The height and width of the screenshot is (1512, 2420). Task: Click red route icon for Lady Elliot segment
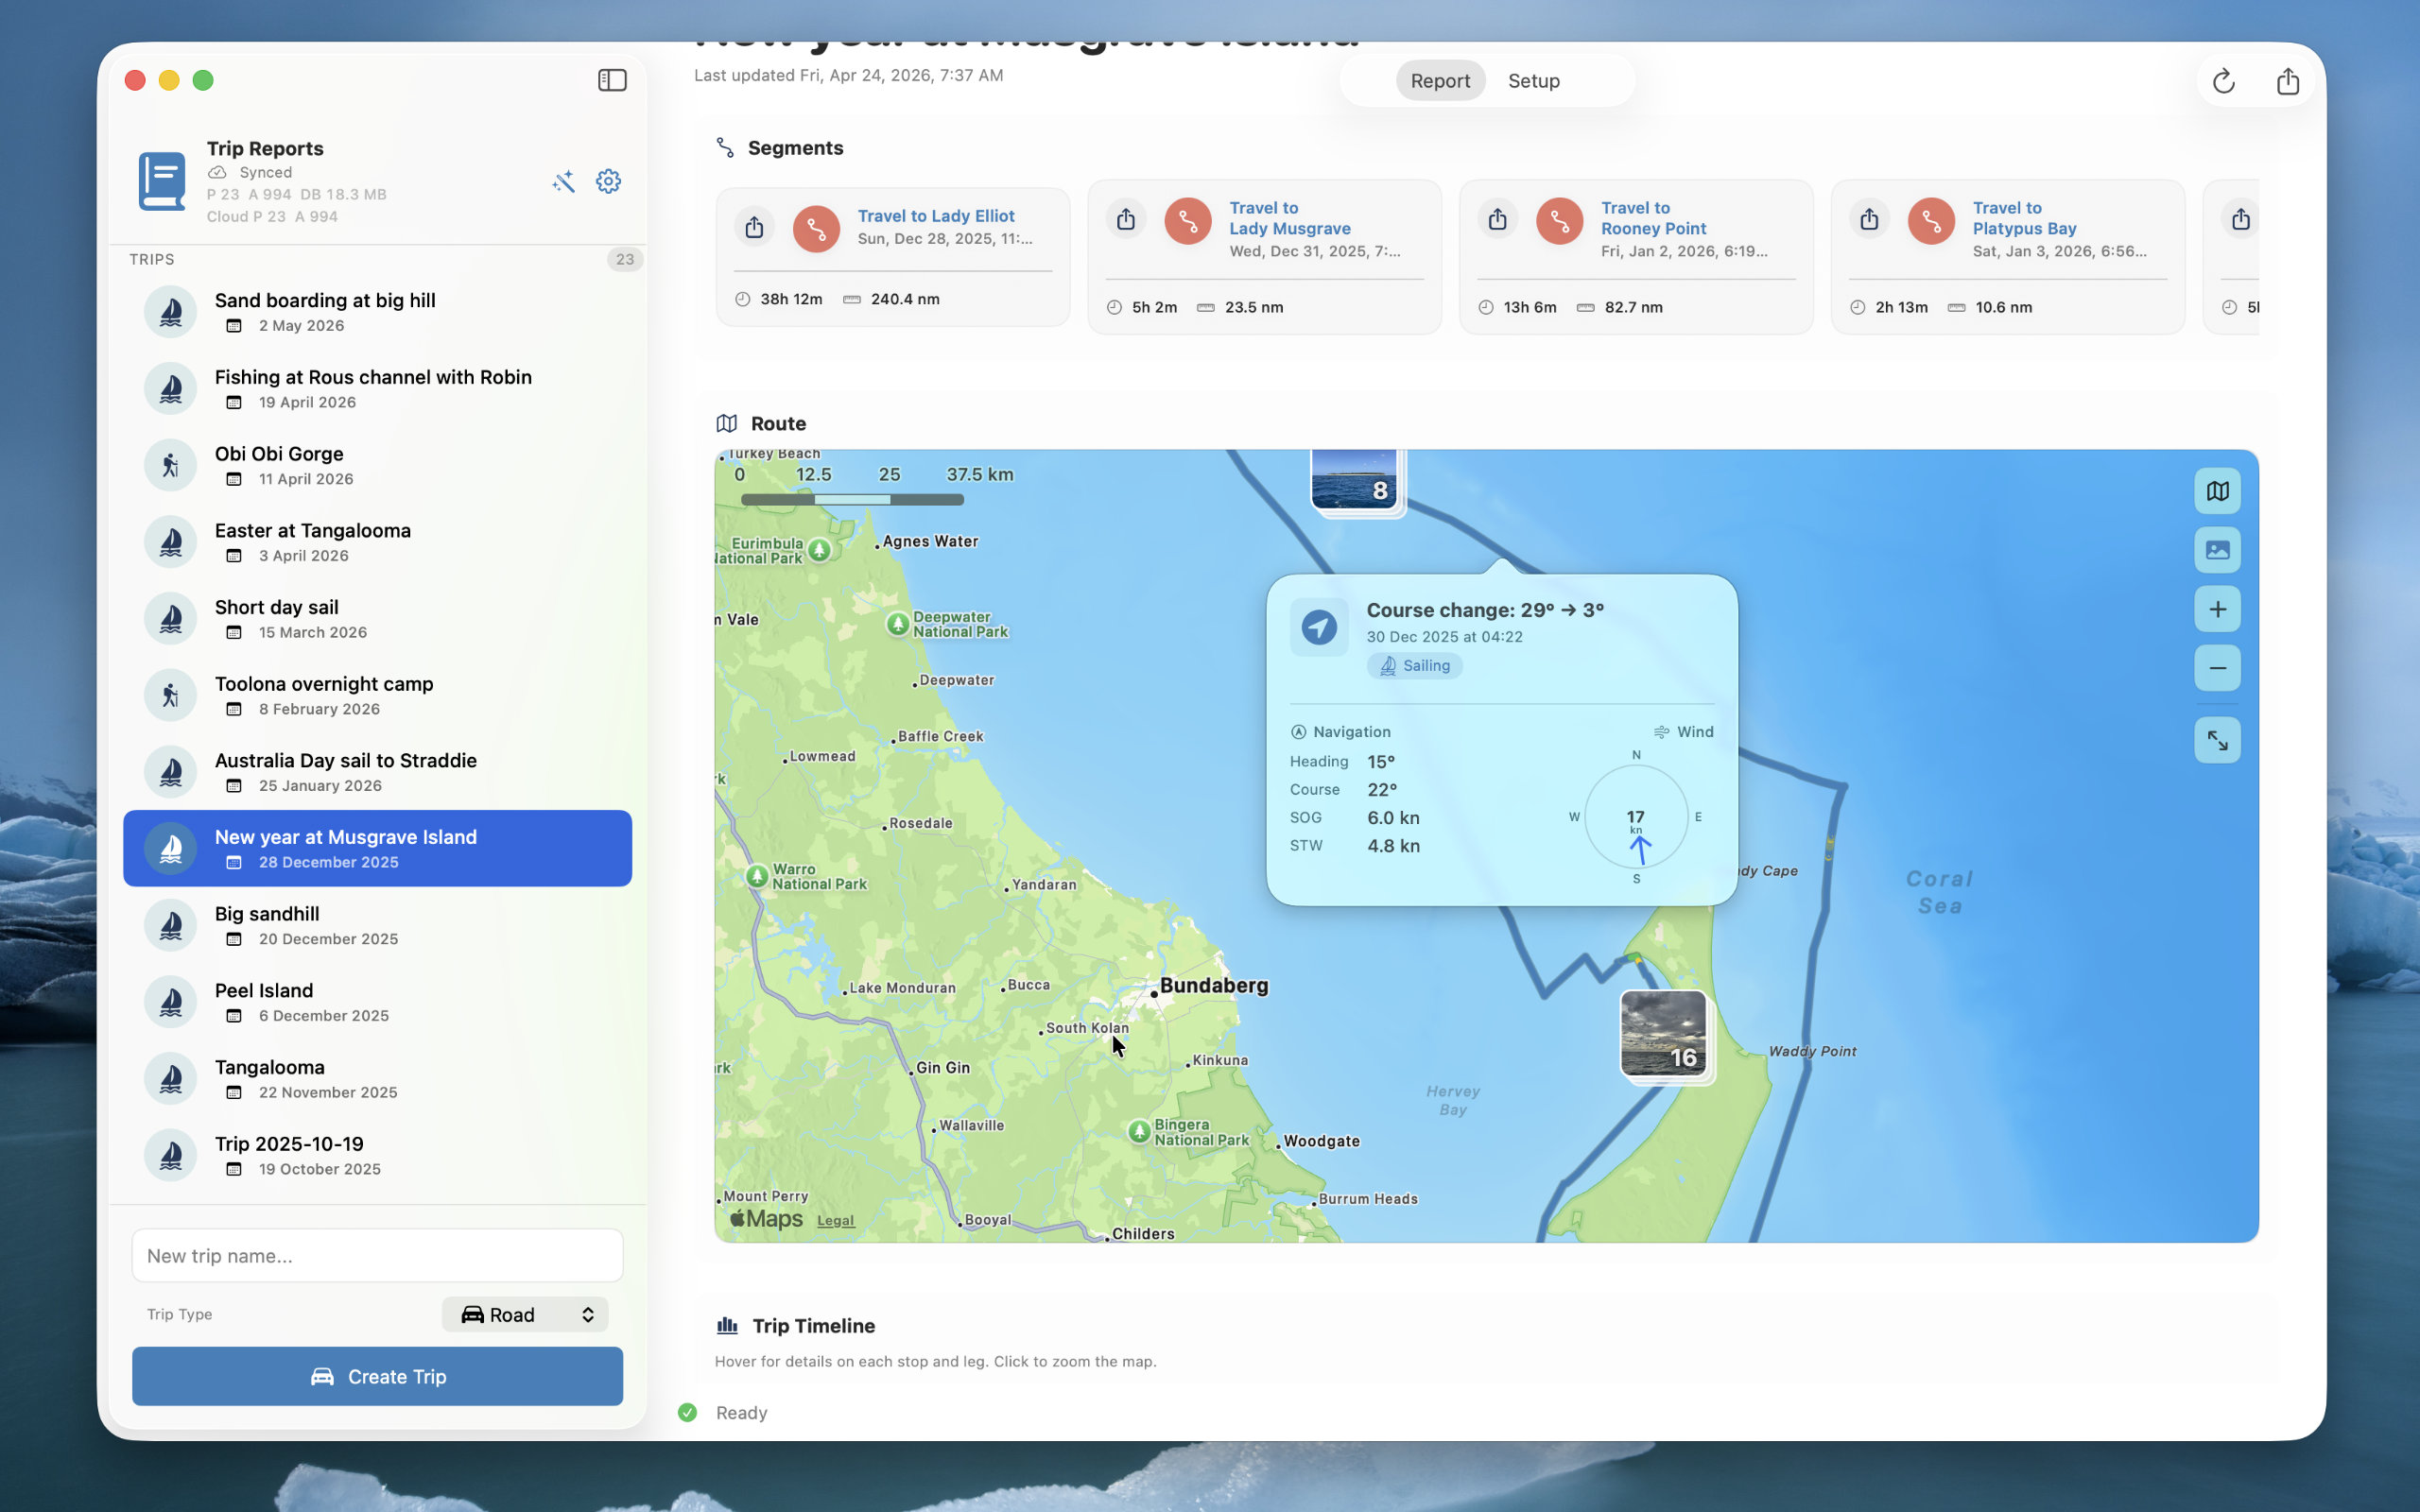pyautogui.click(x=817, y=229)
